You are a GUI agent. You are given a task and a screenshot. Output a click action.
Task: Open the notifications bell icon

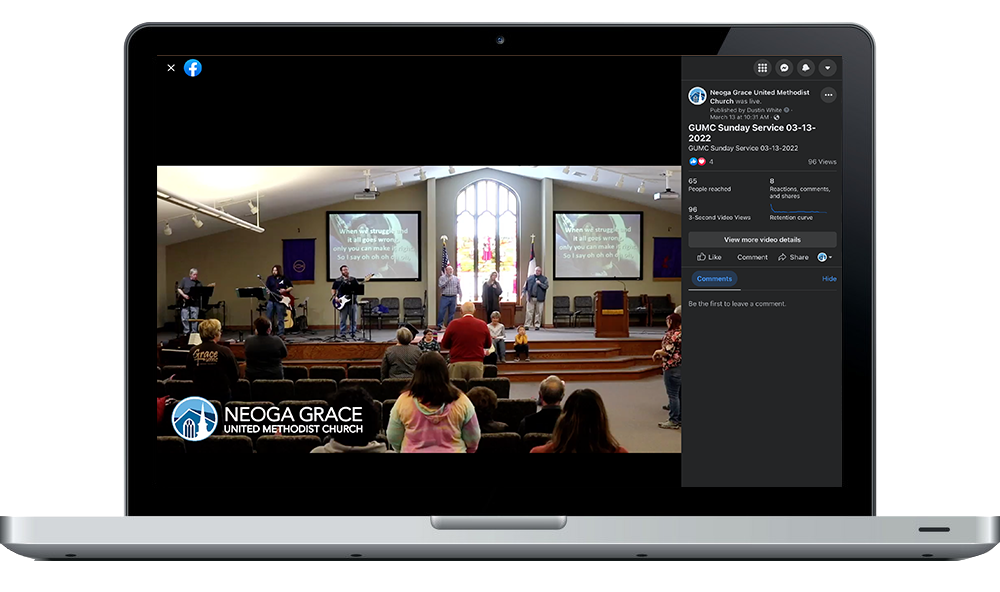[806, 68]
